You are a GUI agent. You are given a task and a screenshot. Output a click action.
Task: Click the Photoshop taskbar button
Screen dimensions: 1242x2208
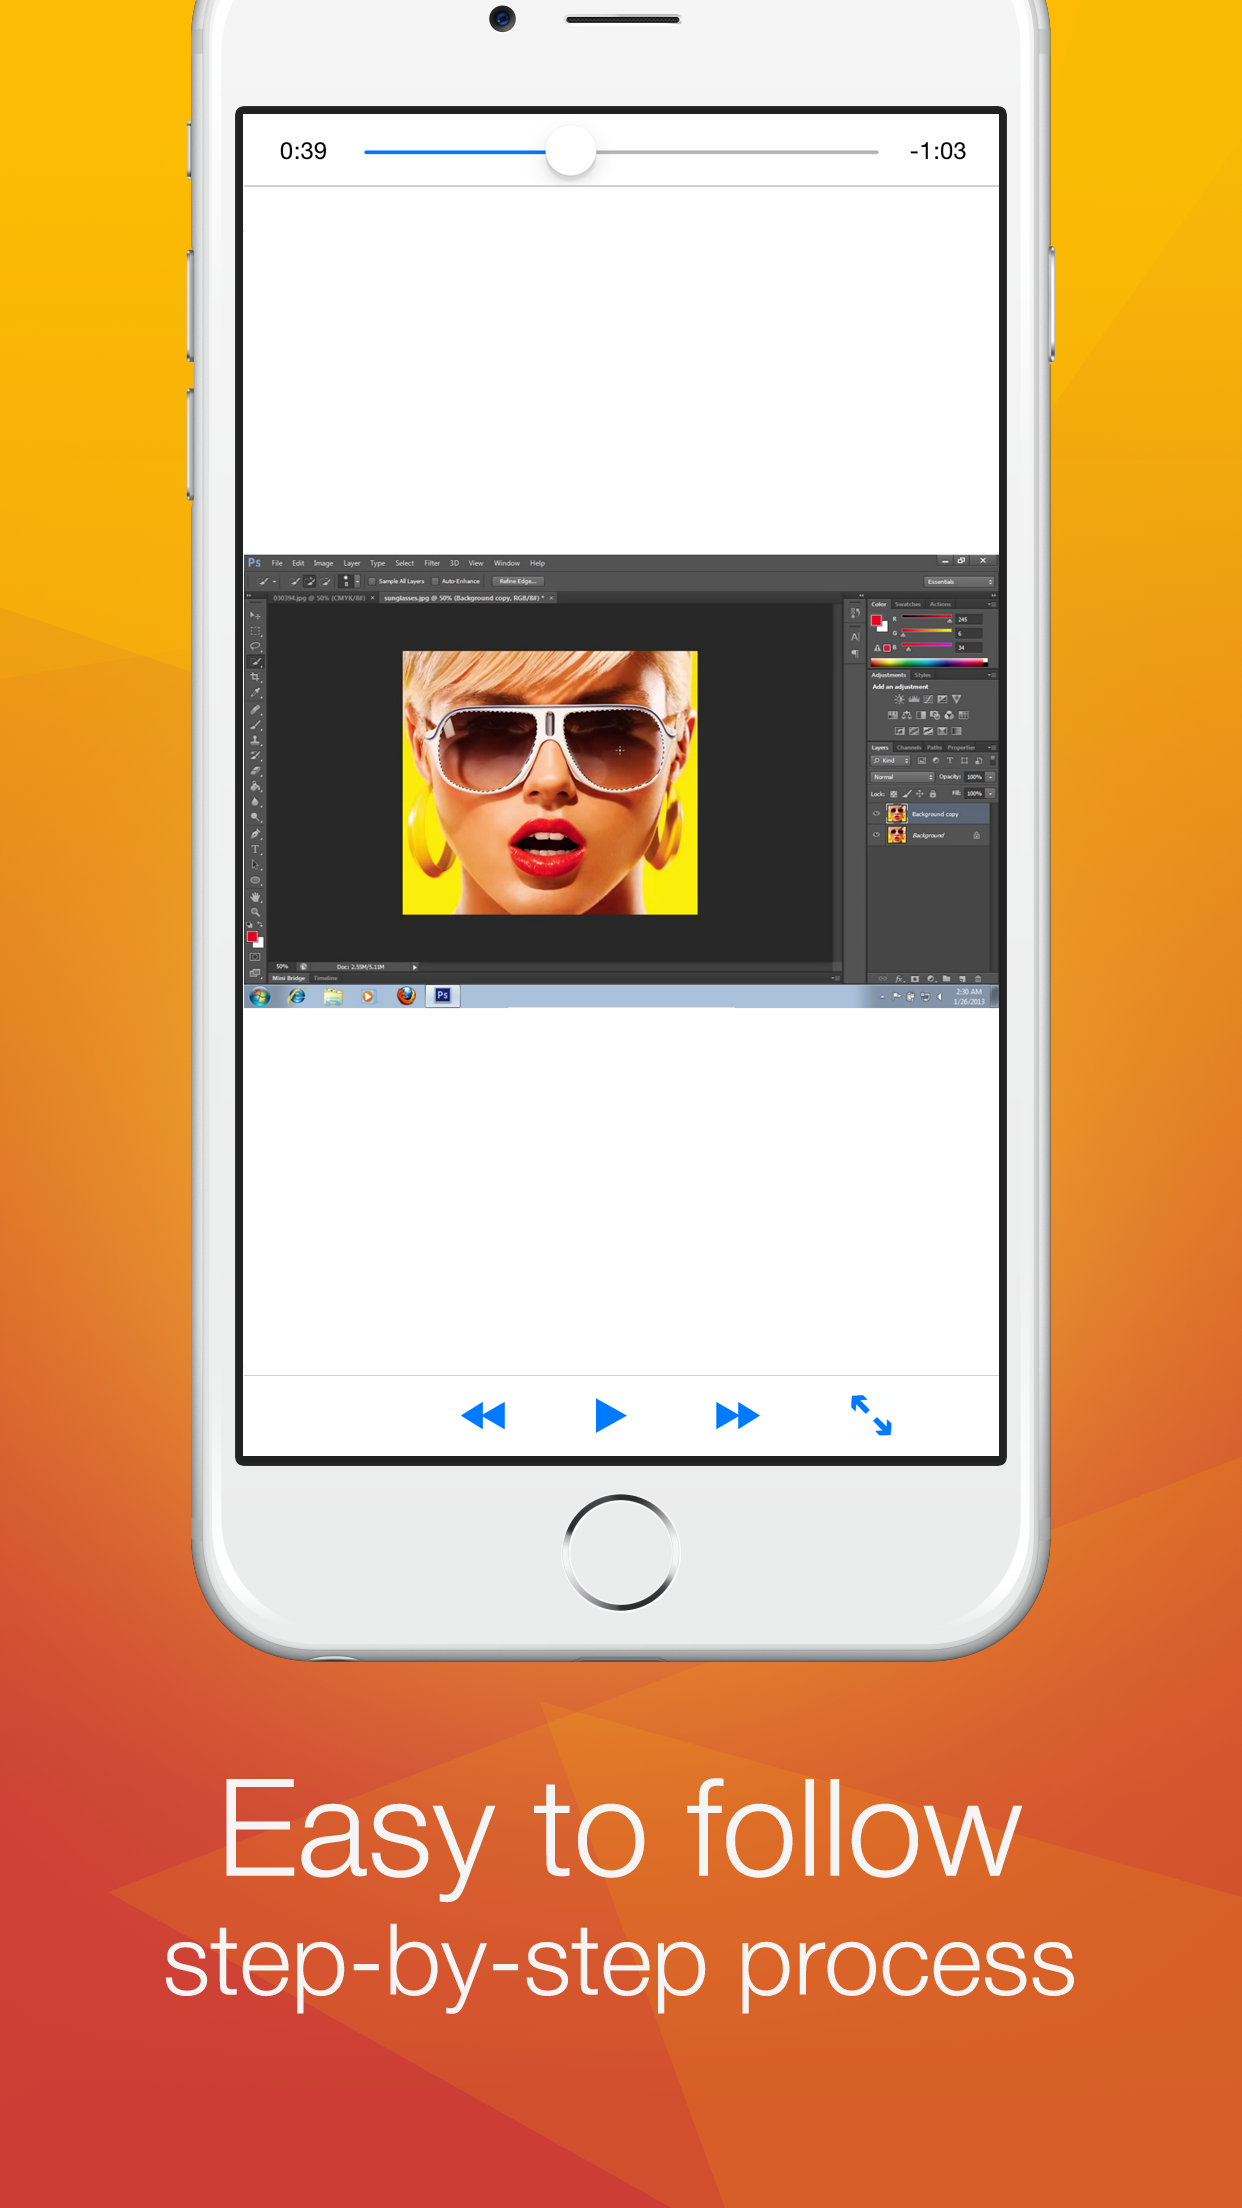(x=442, y=996)
